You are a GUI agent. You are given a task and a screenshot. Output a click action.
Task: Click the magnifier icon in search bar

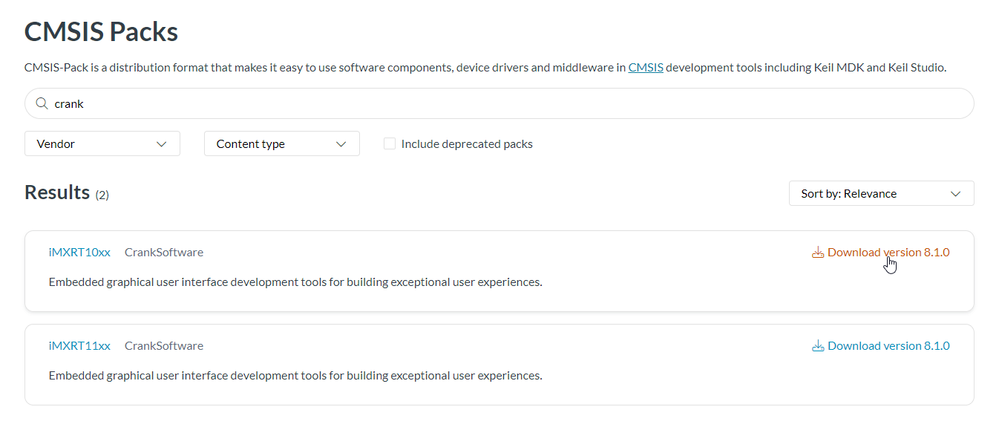point(41,103)
